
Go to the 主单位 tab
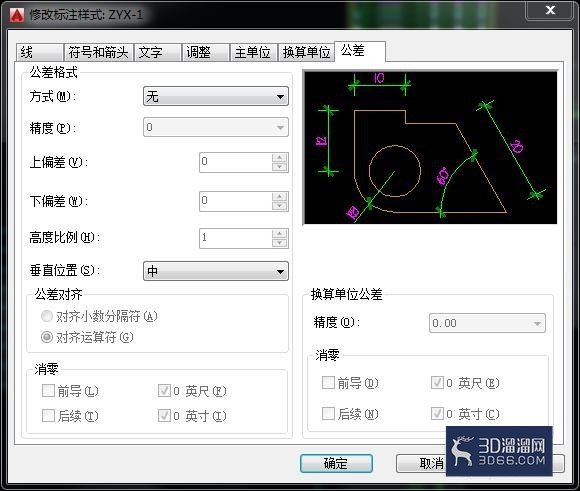253,52
